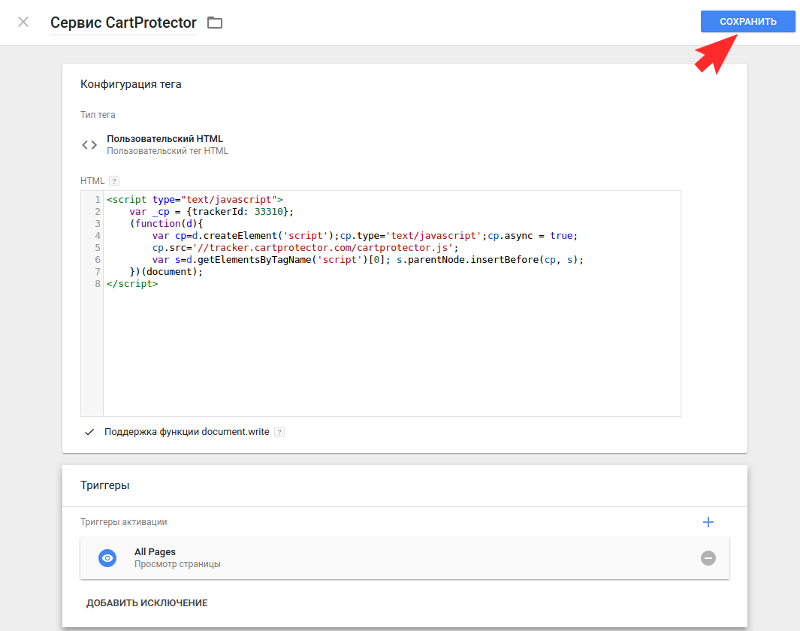Click line number 1 in code gutter
This screenshot has width=800, height=631.
(97, 199)
